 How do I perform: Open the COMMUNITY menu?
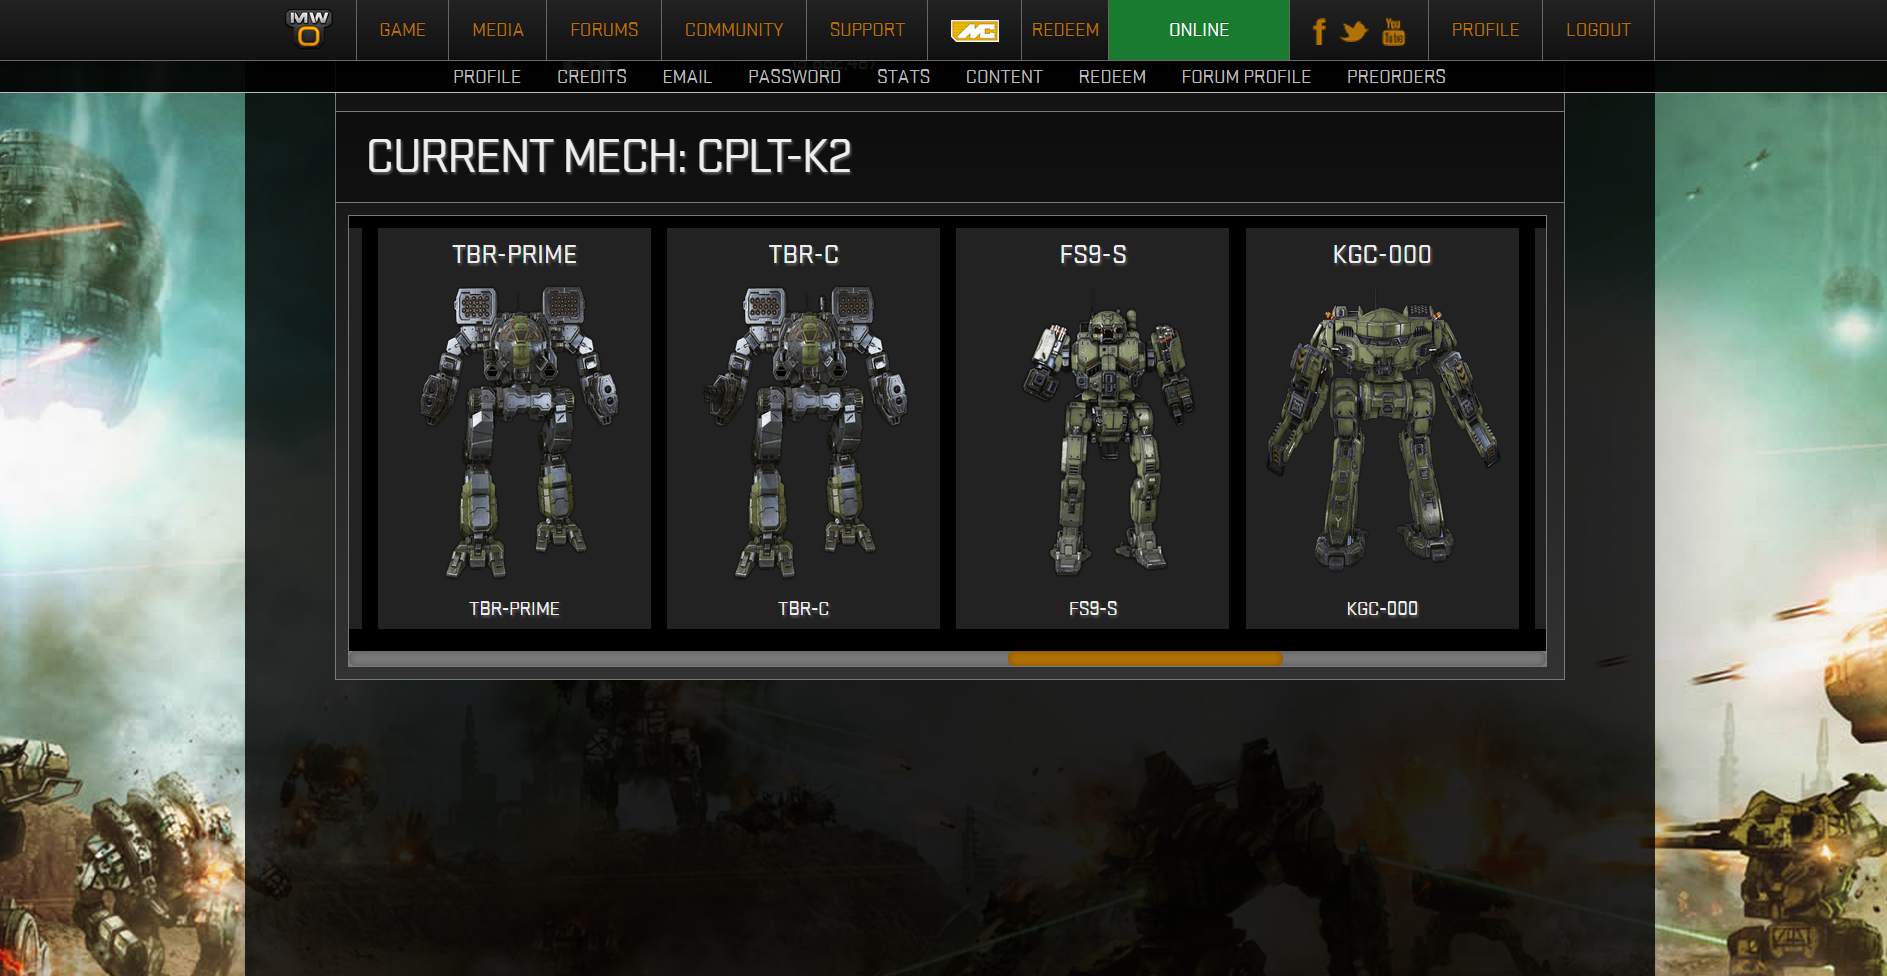tap(734, 30)
